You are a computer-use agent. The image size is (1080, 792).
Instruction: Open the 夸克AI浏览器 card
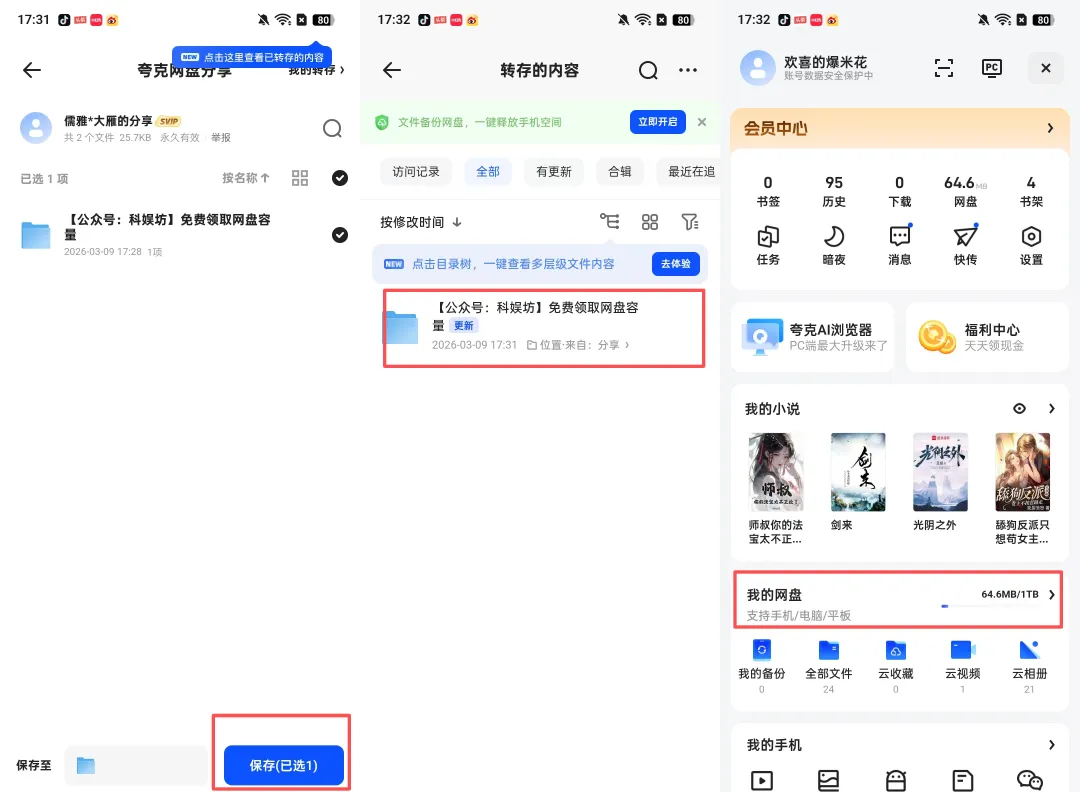click(x=813, y=337)
